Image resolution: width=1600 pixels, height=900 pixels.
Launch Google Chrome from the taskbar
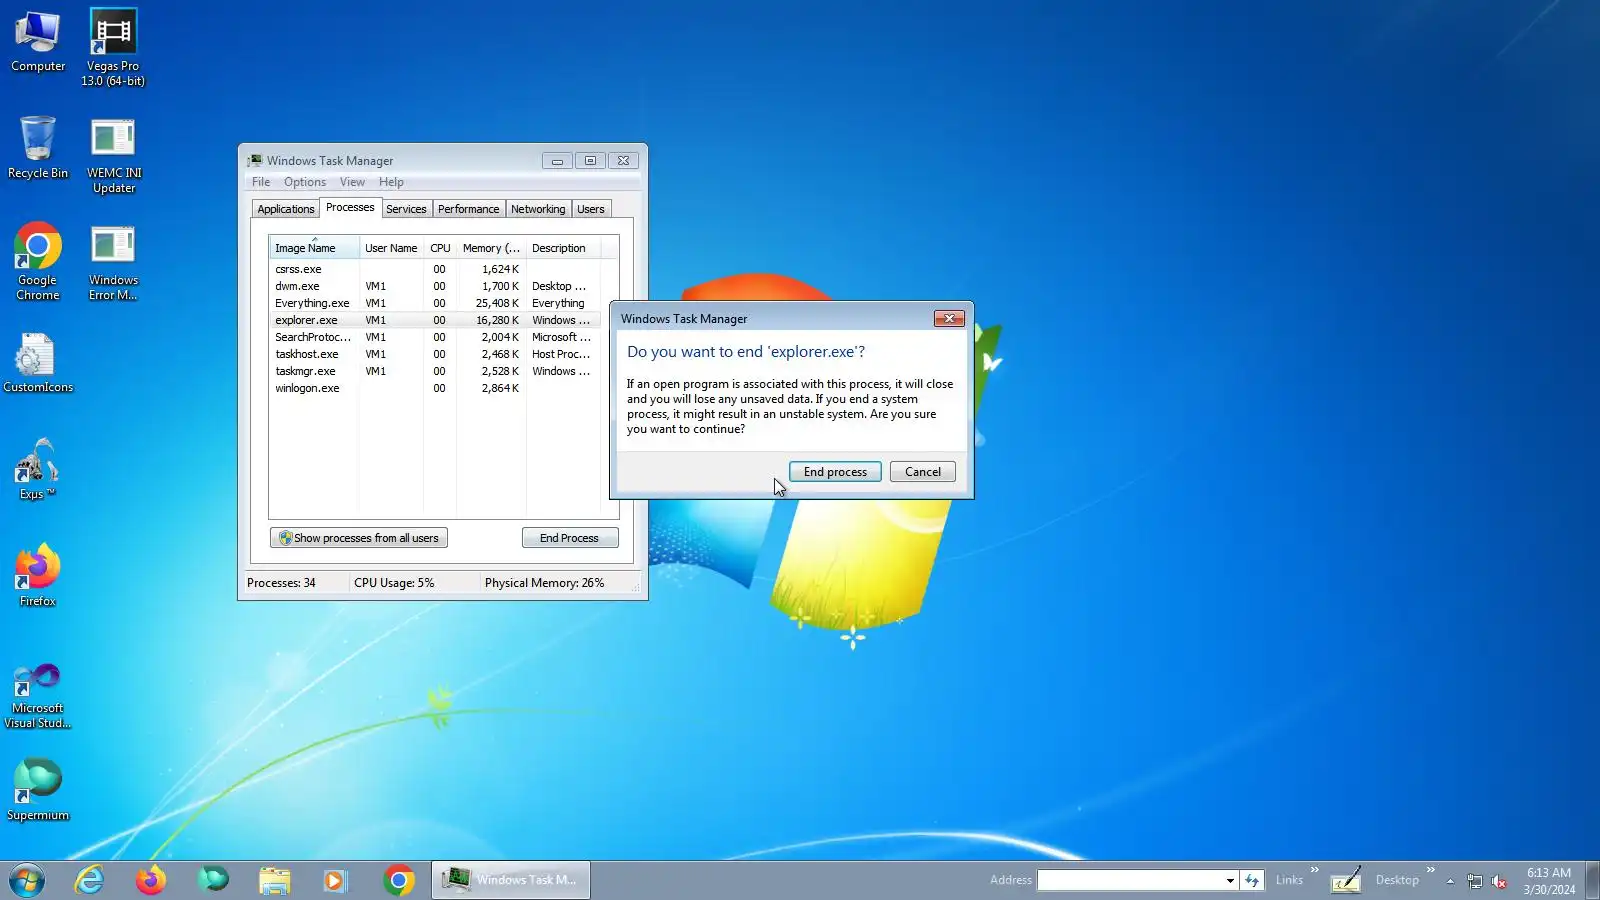click(398, 880)
